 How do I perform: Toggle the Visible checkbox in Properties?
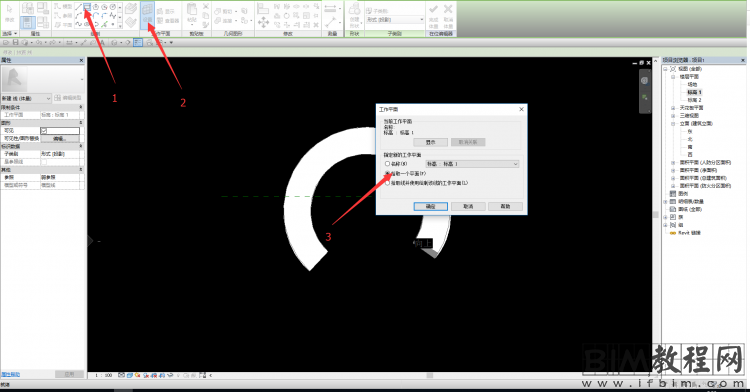click(x=44, y=131)
